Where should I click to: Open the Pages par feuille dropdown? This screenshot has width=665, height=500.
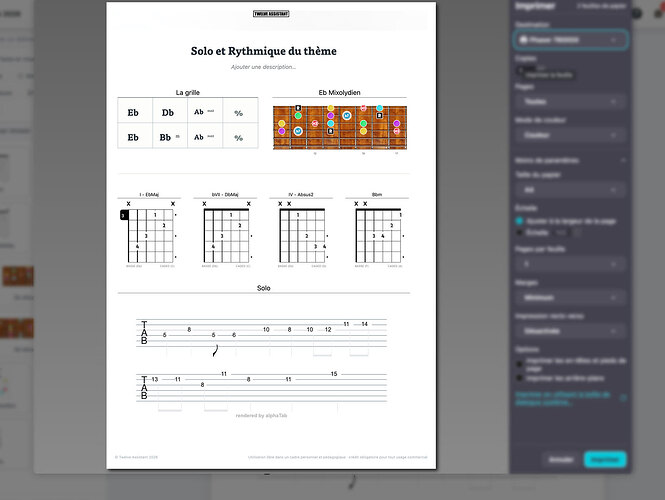click(x=570, y=264)
